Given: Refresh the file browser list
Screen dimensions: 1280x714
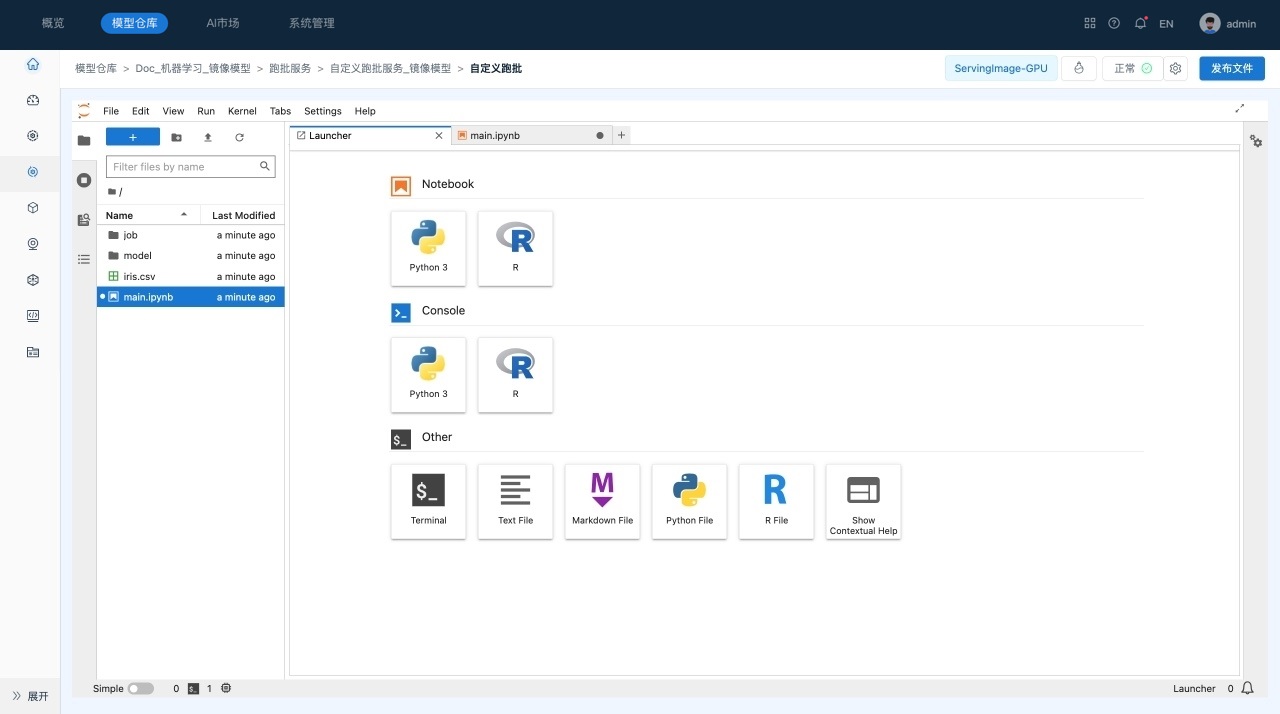Looking at the screenshot, I should pos(239,137).
